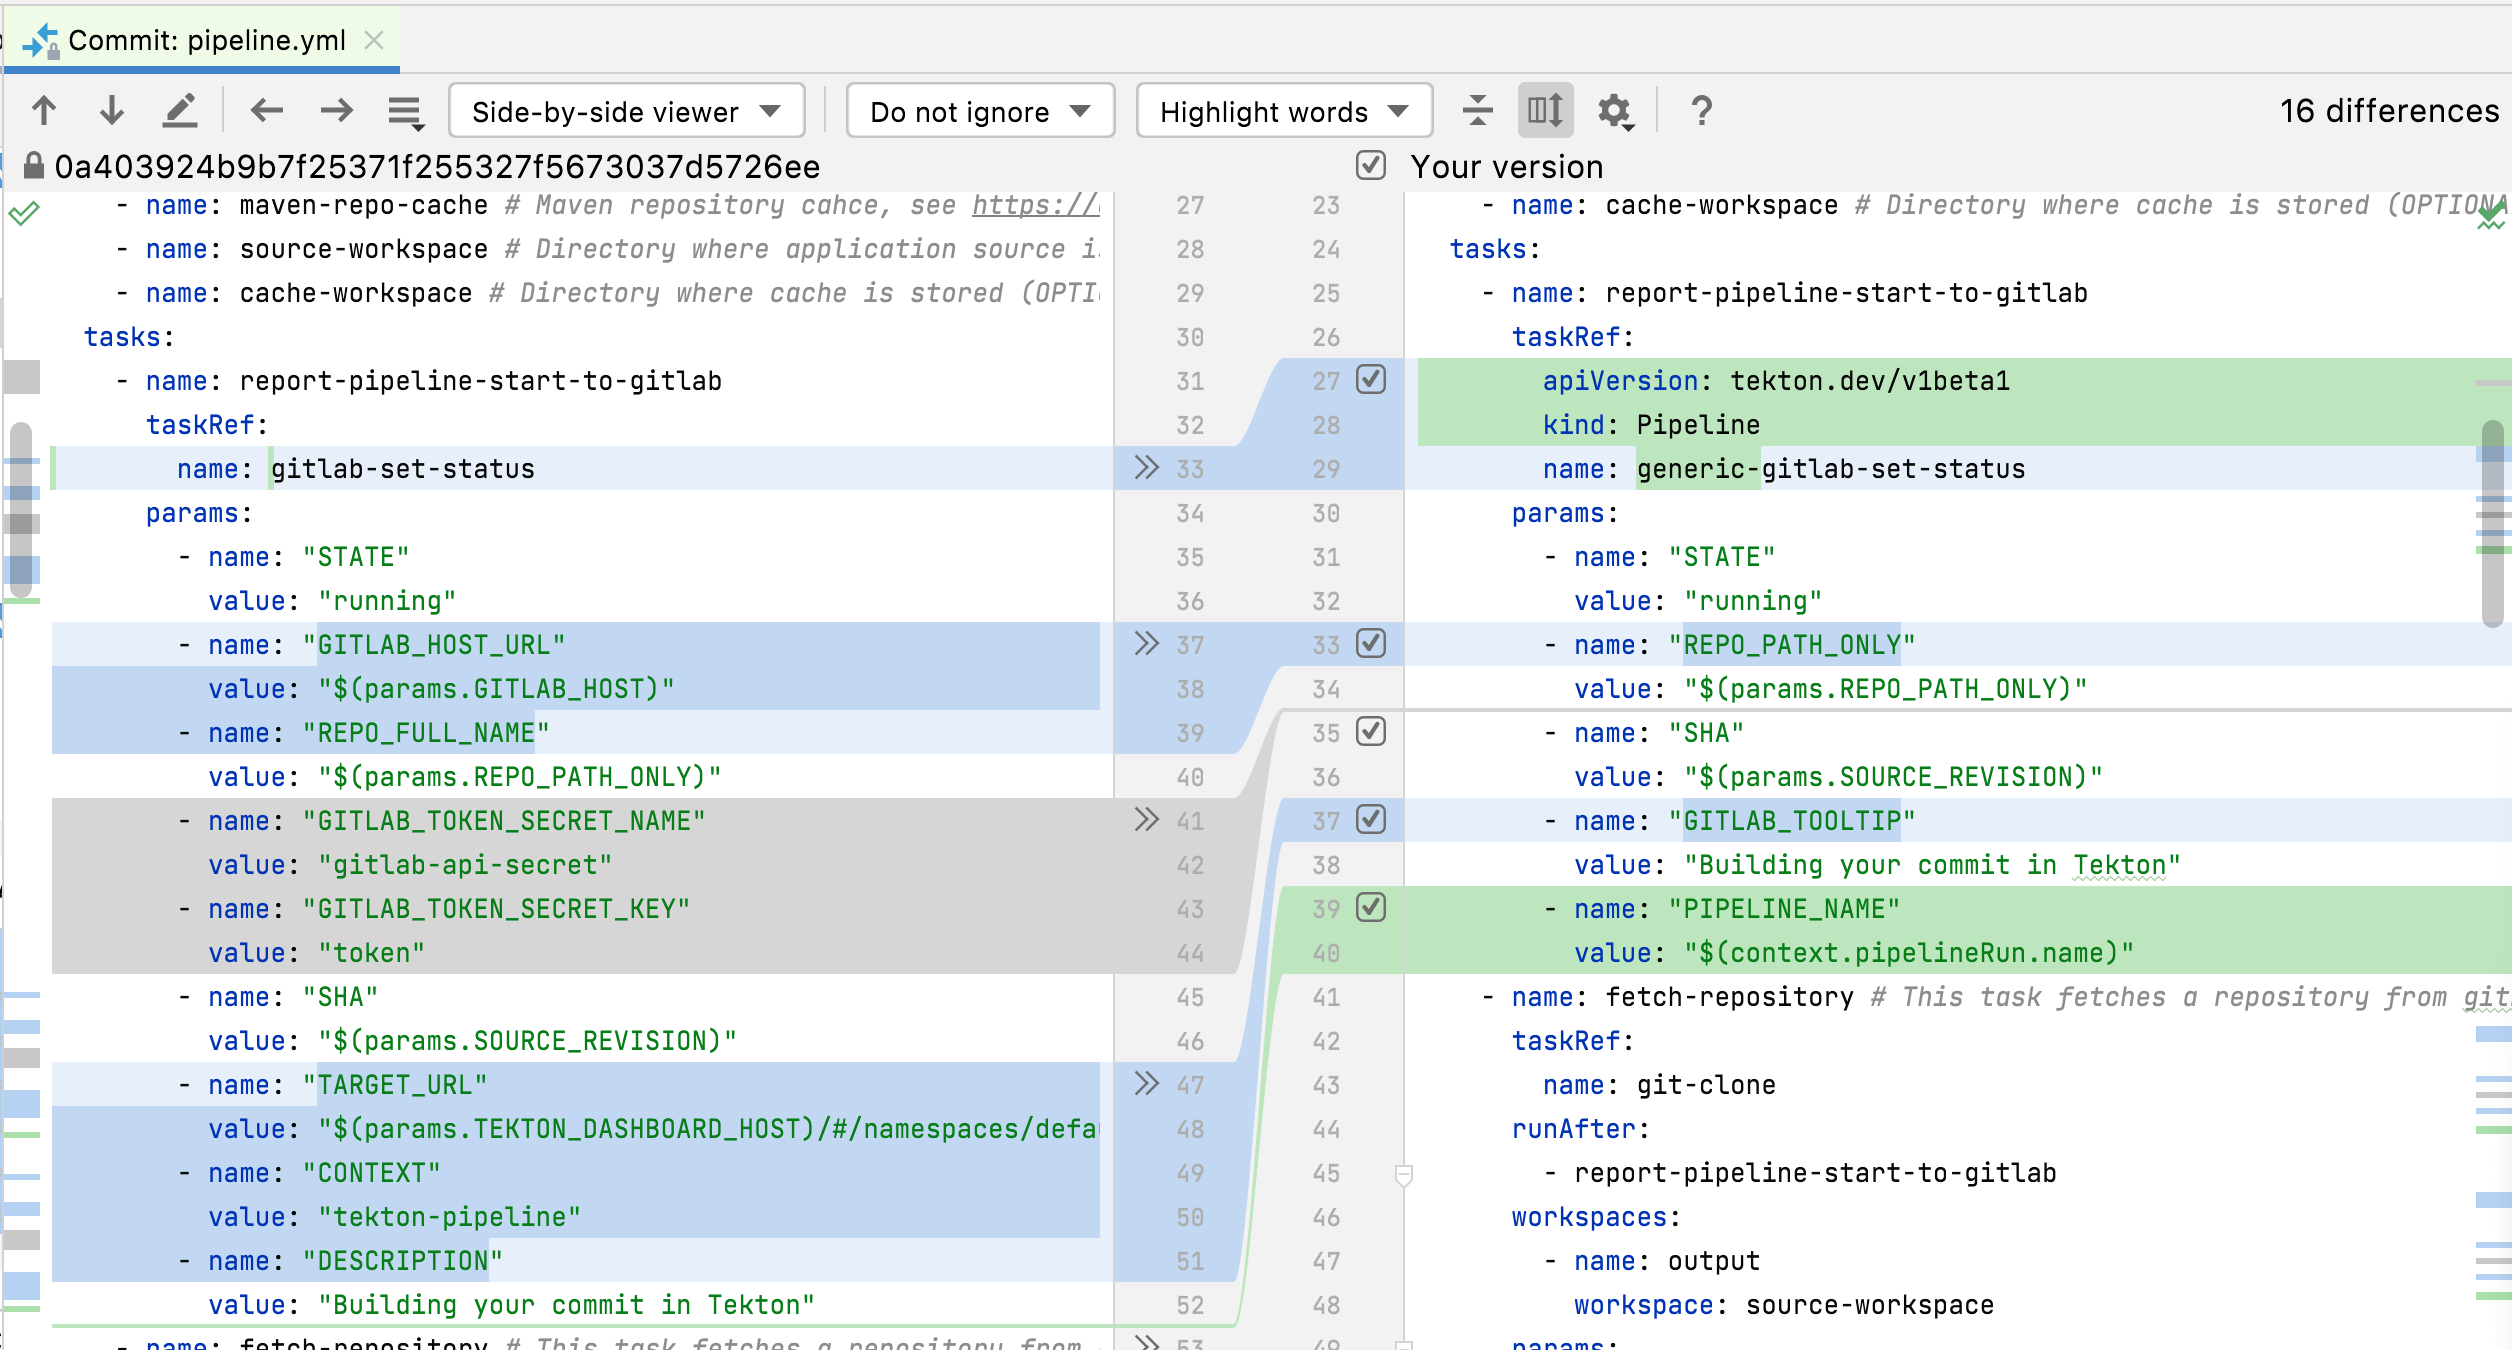Go to previous file with left arrow
The height and width of the screenshot is (1350, 2512).
(x=267, y=110)
